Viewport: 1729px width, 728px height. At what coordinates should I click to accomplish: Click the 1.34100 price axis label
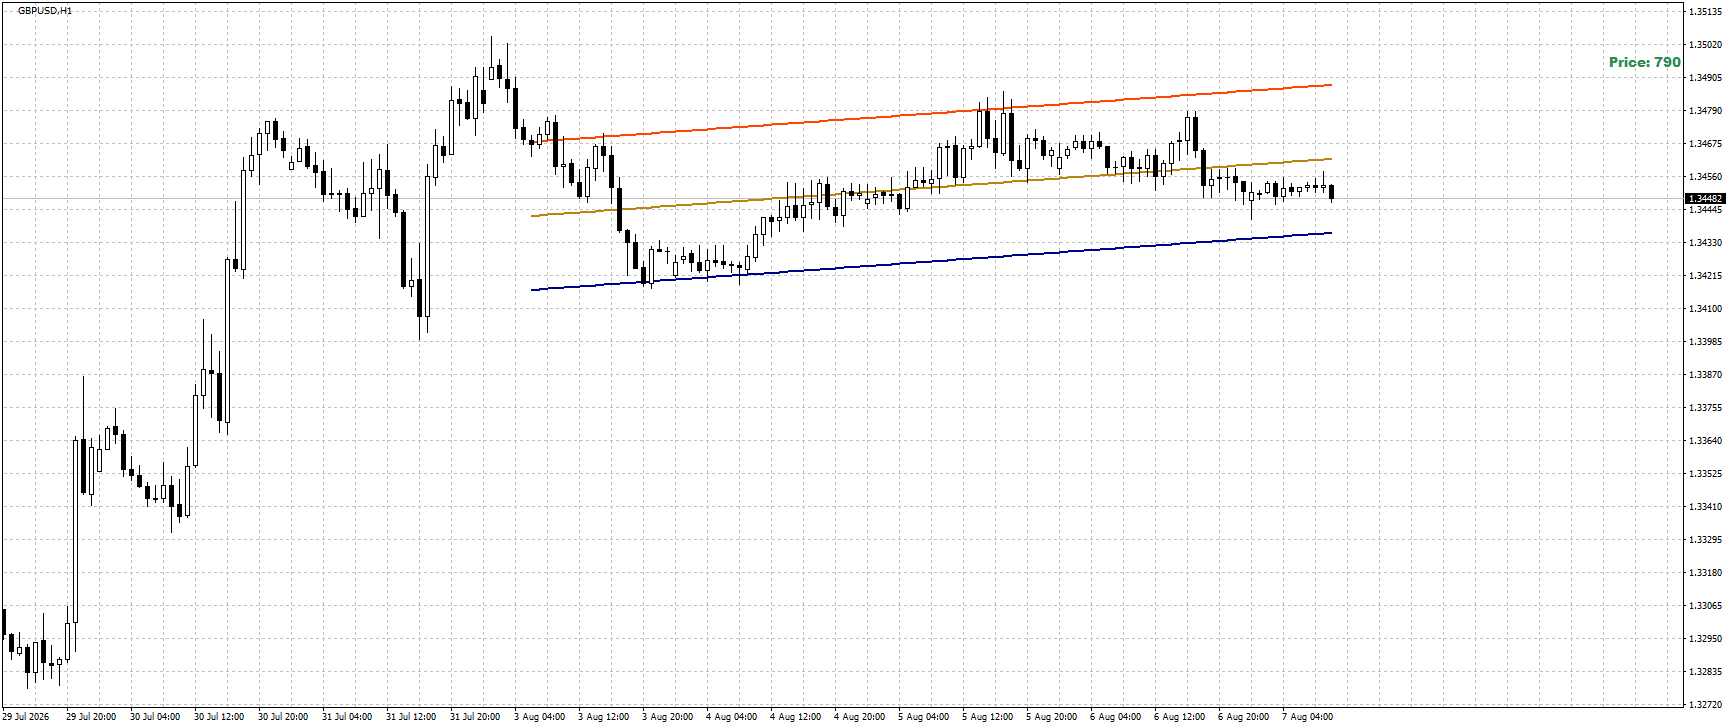[1705, 309]
